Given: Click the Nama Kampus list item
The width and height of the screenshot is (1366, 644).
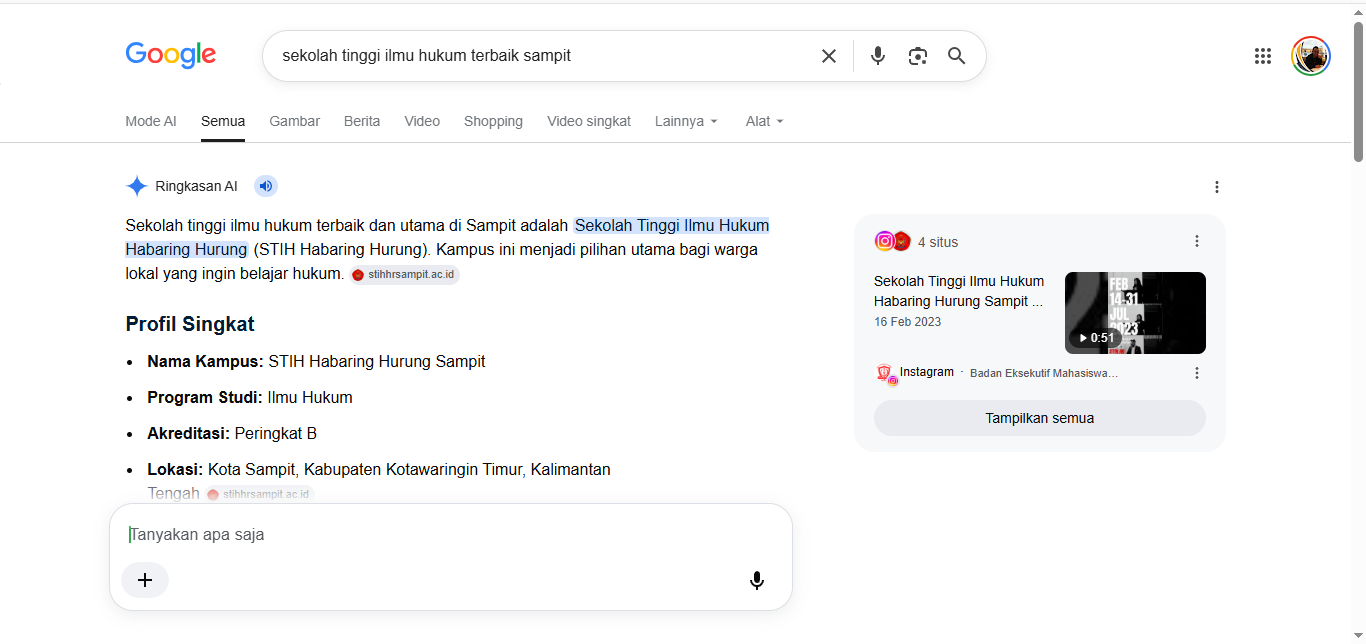Looking at the screenshot, I should click(316, 361).
